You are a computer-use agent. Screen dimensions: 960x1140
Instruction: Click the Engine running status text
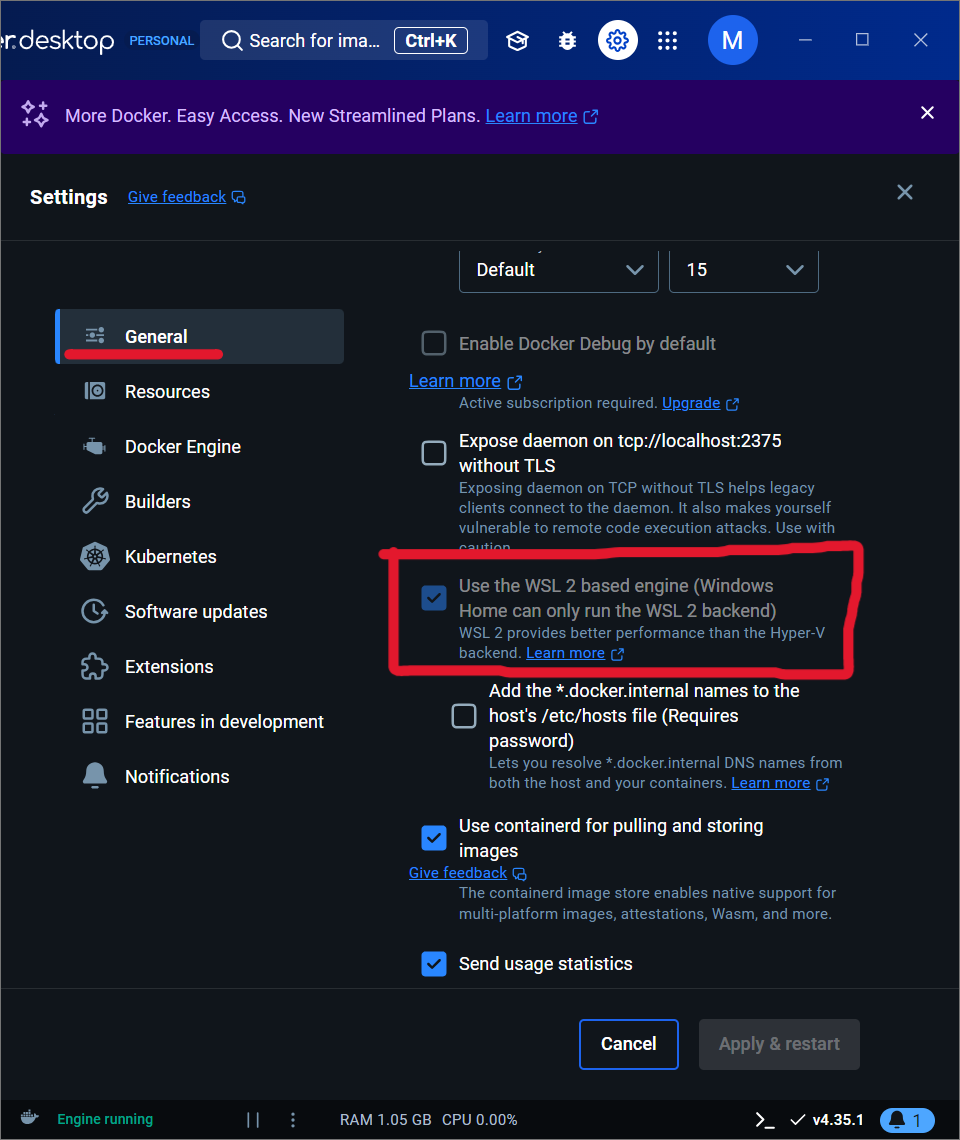click(x=105, y=1119)
